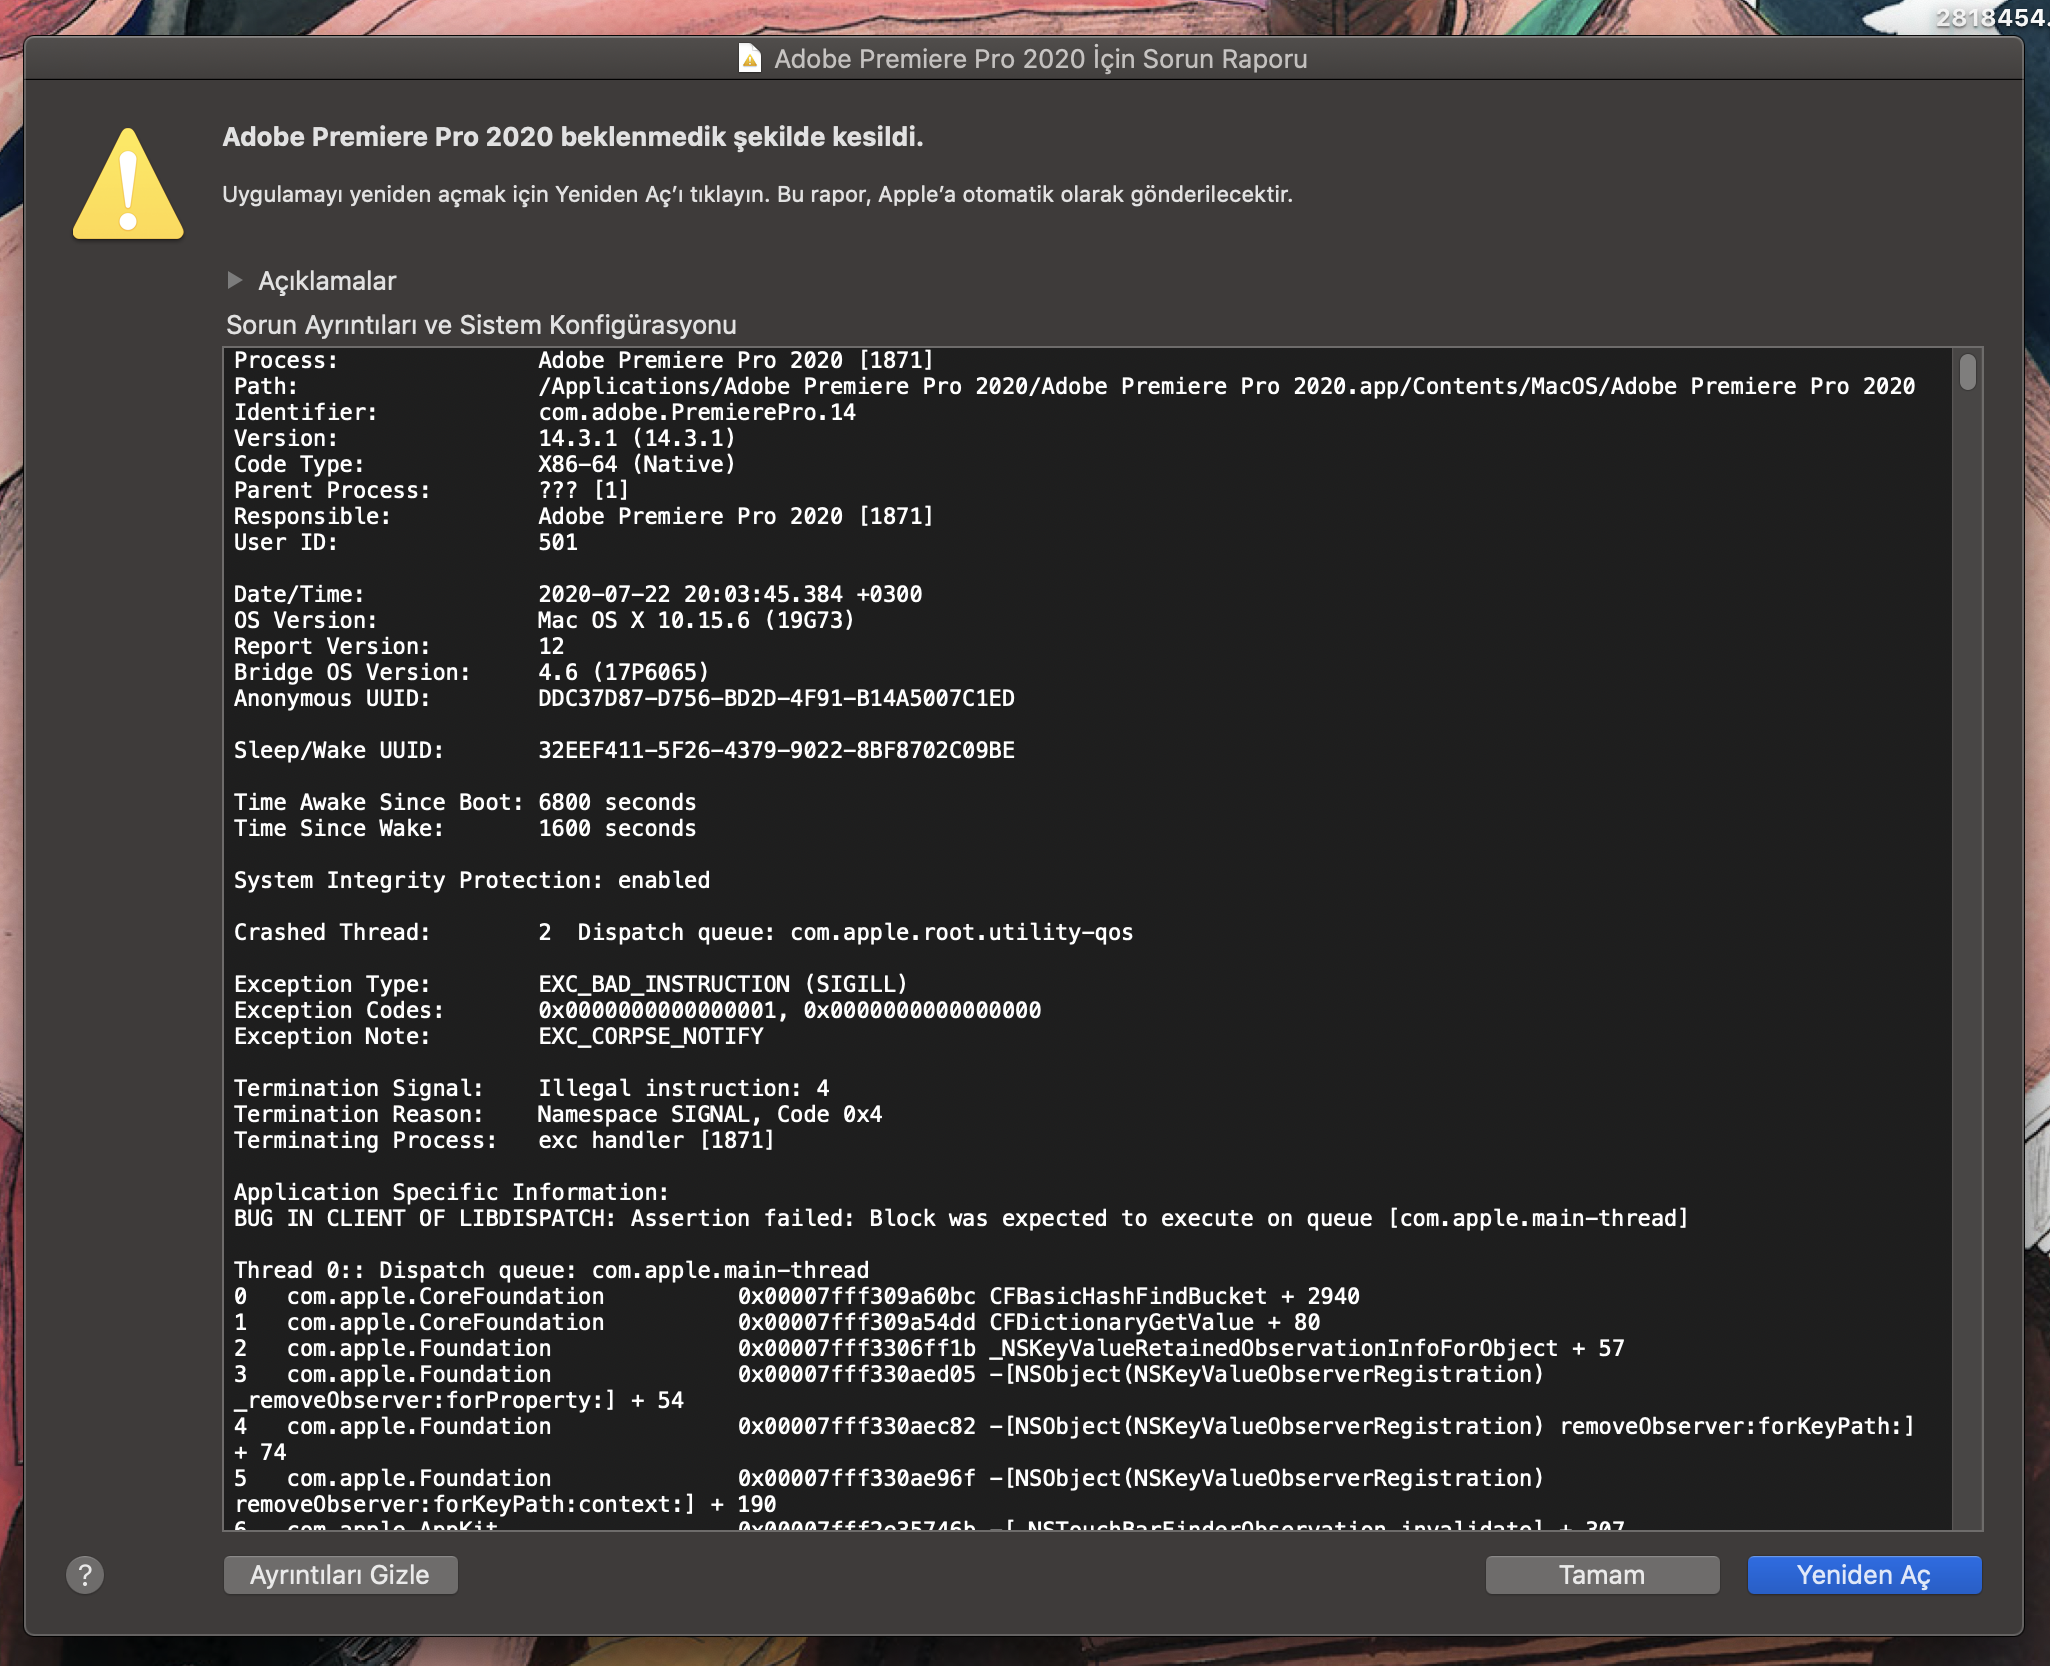Image resolution: width=2050 pixels, height=1666 pixels.
Task: Click the scrollbar track below the thumb
Action: 1967,950
